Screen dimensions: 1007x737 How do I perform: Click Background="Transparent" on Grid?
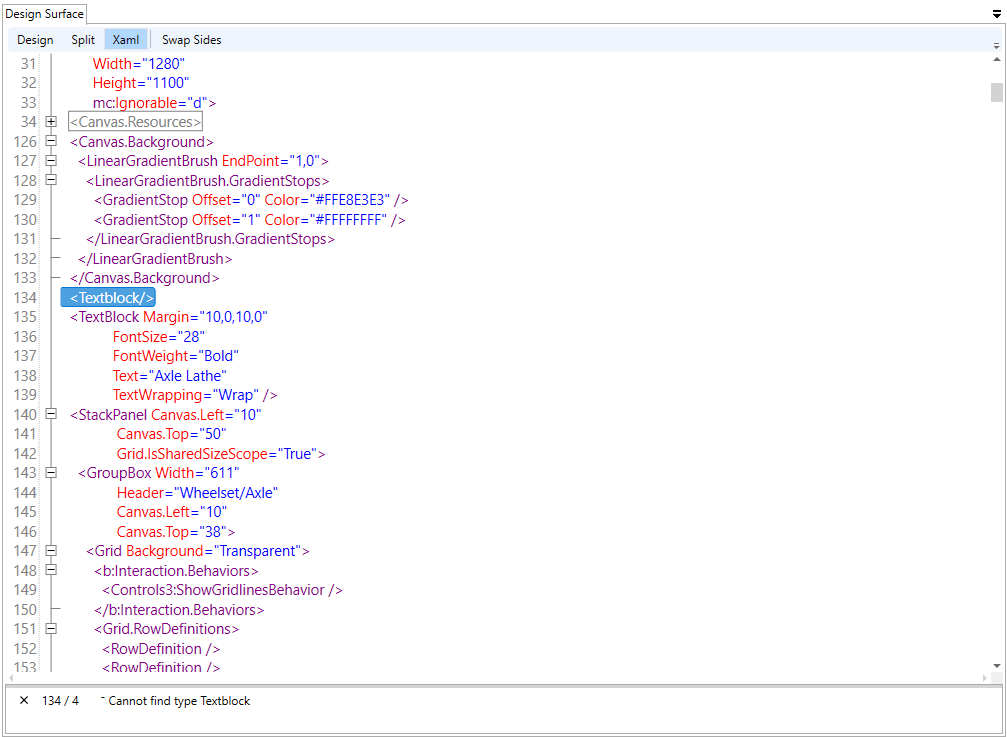coord(215,551)
